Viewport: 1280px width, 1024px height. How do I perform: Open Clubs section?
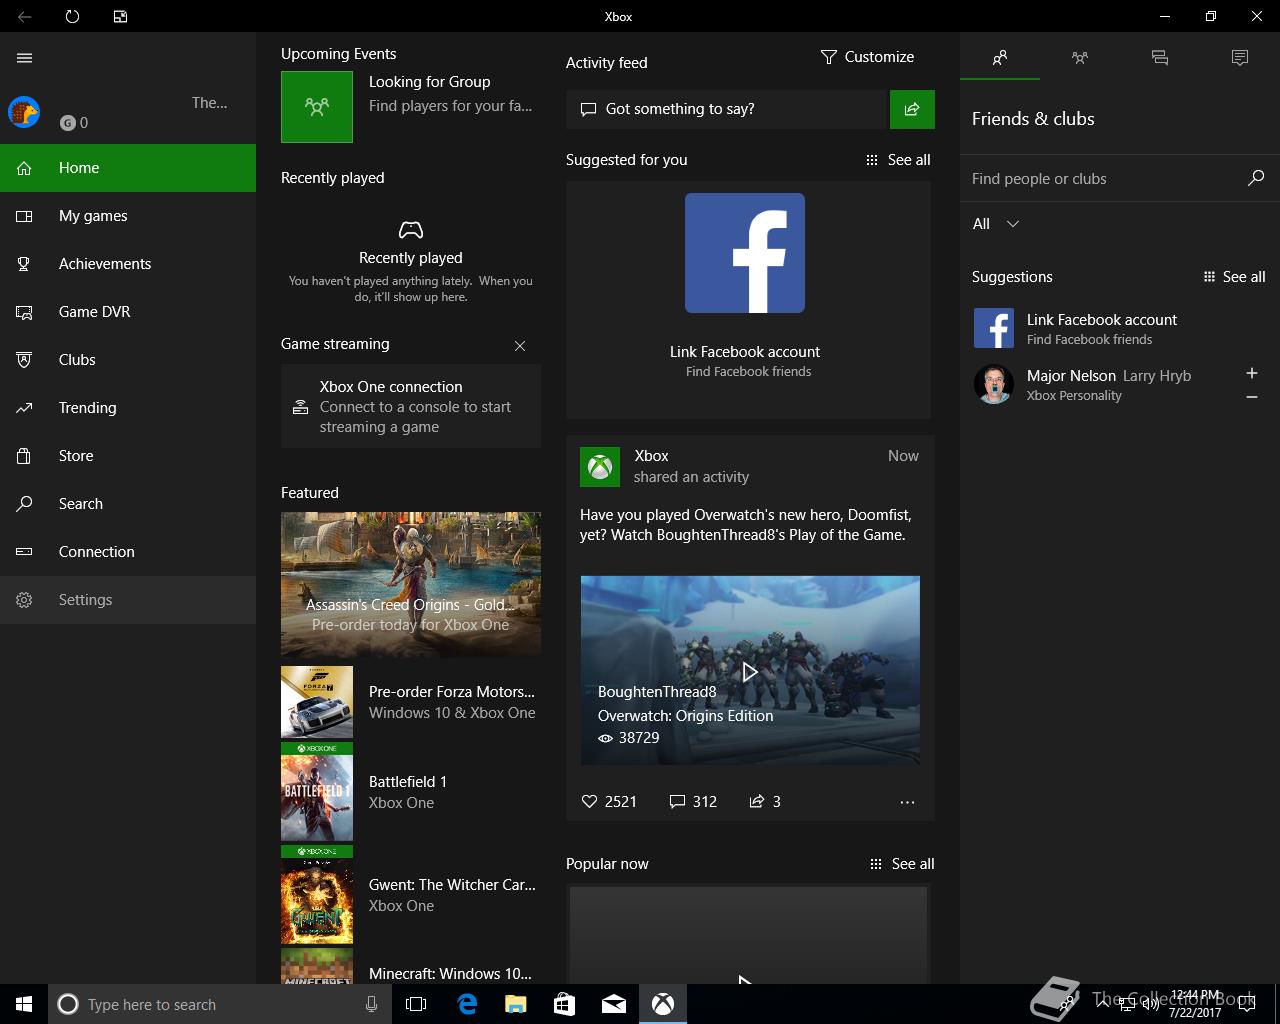(128, 360)
